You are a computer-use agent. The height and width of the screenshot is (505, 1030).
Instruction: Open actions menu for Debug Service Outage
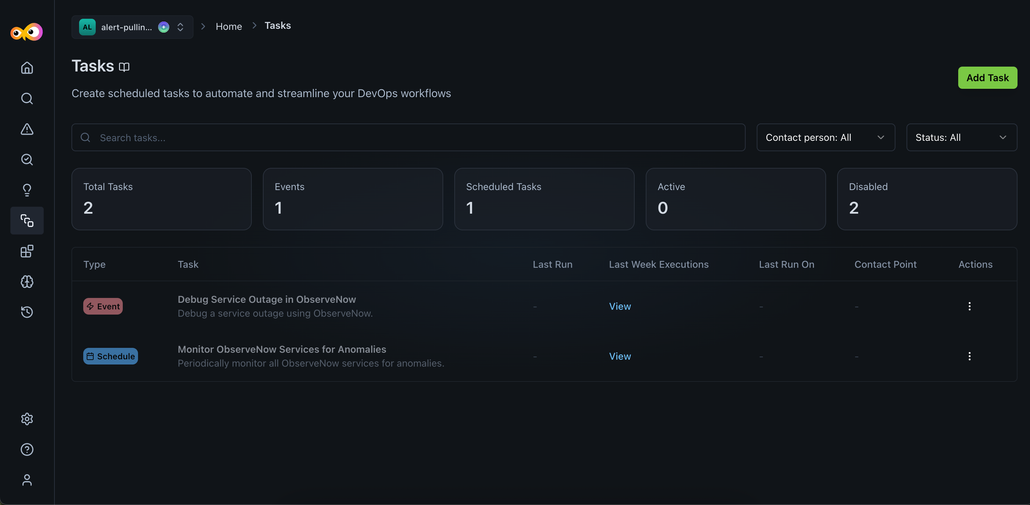coord(970,306)
